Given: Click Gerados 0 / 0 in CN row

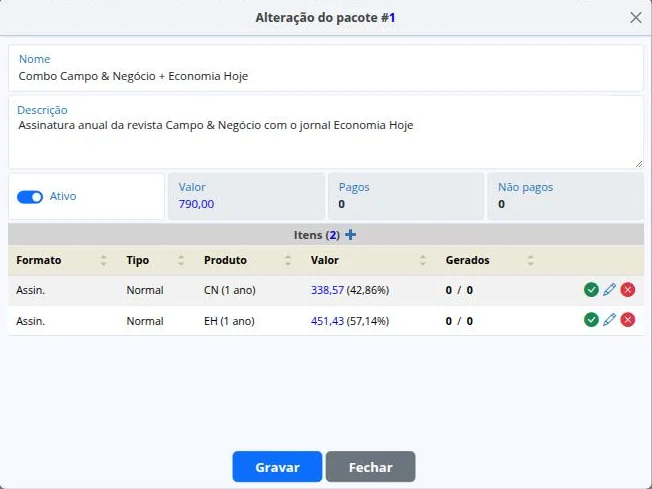Looking at the screenshot, I should tap(459, 290).
